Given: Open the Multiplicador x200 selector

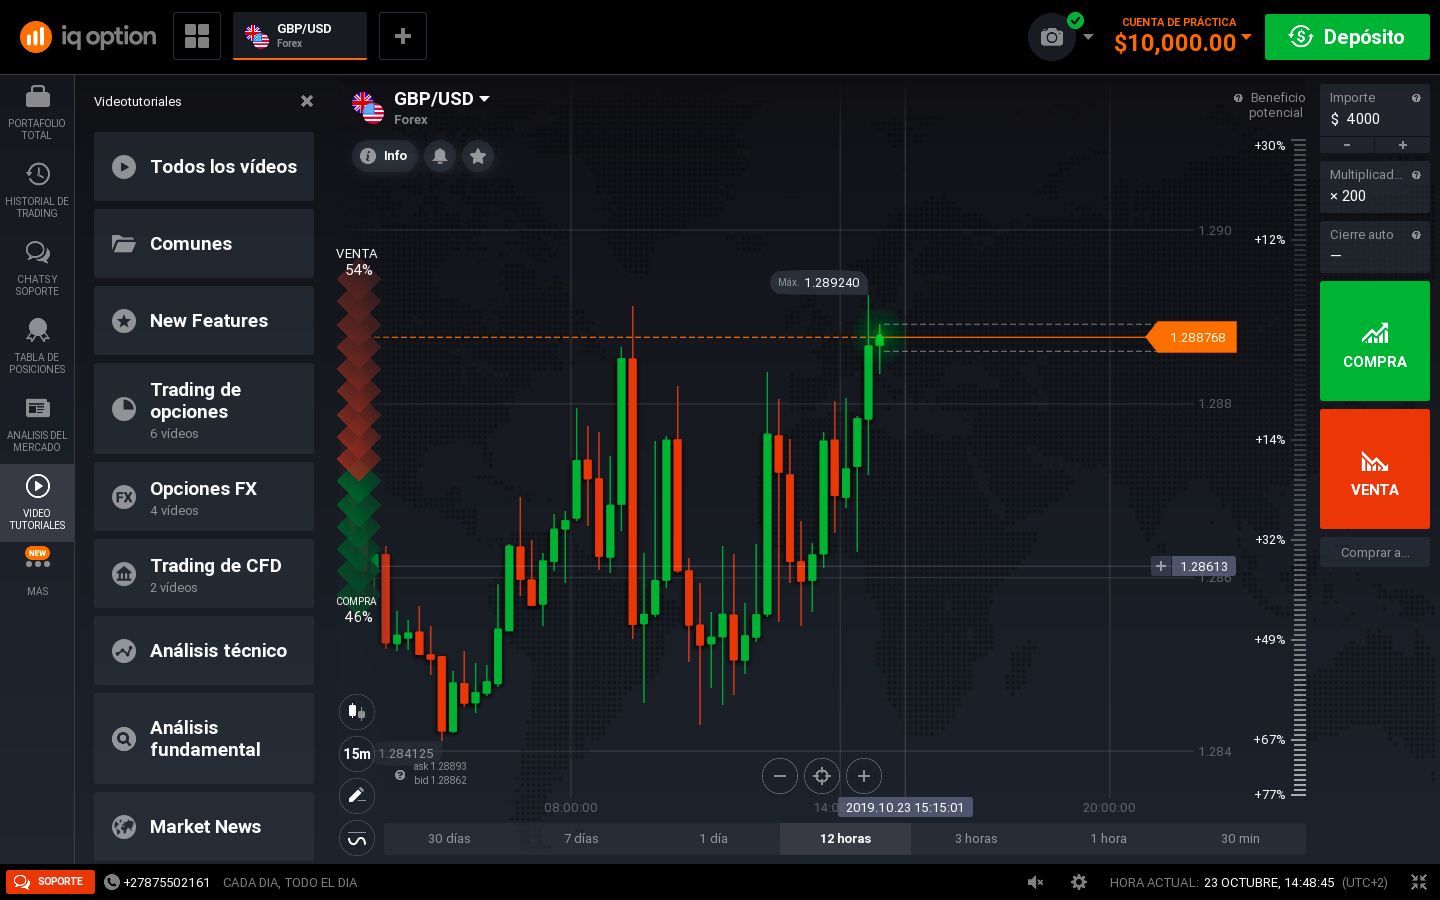Looking at the screenshot, I should tap(1375, 186).
